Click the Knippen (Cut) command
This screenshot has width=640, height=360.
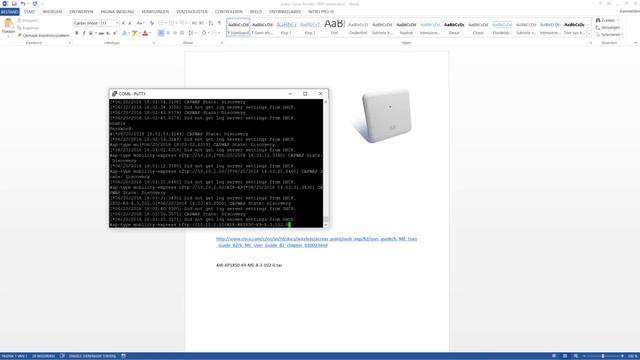[x=27, y=20]
